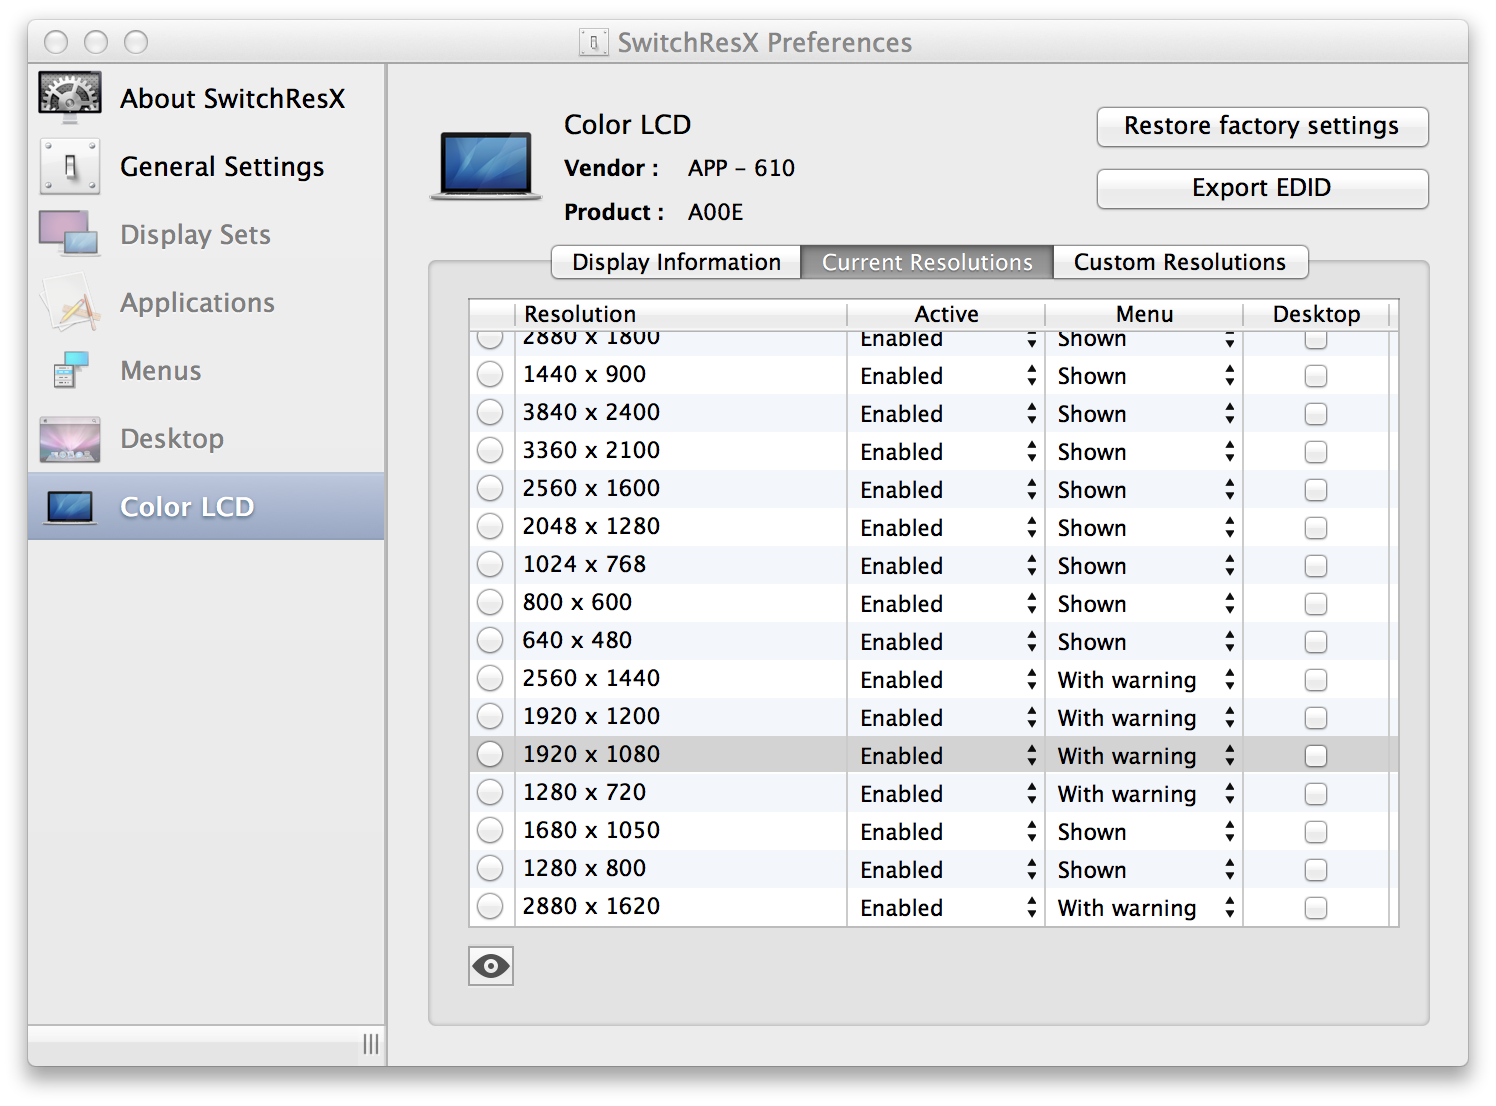Image resolution: width=1496 pixels, height=1106 pixels.
Task: Click the Menu column header
Action: [x=1144, y=314]
